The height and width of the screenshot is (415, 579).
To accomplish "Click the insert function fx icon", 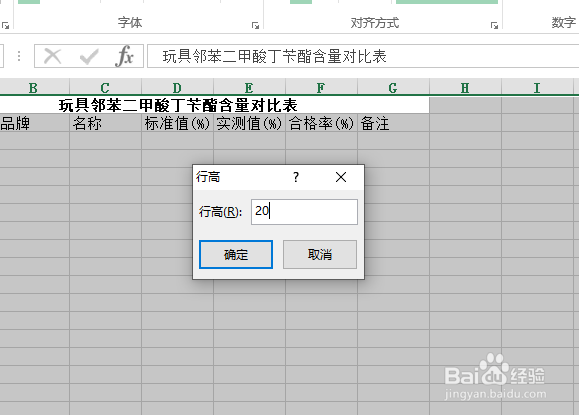I will pos(124,56).
